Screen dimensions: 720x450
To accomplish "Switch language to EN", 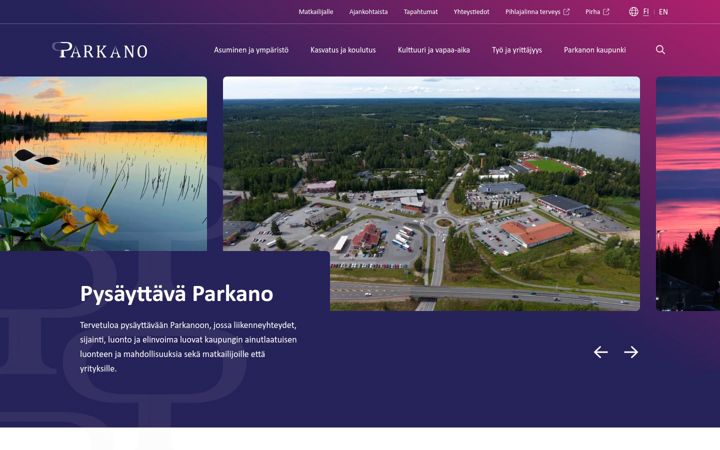I will click(663, 12).
